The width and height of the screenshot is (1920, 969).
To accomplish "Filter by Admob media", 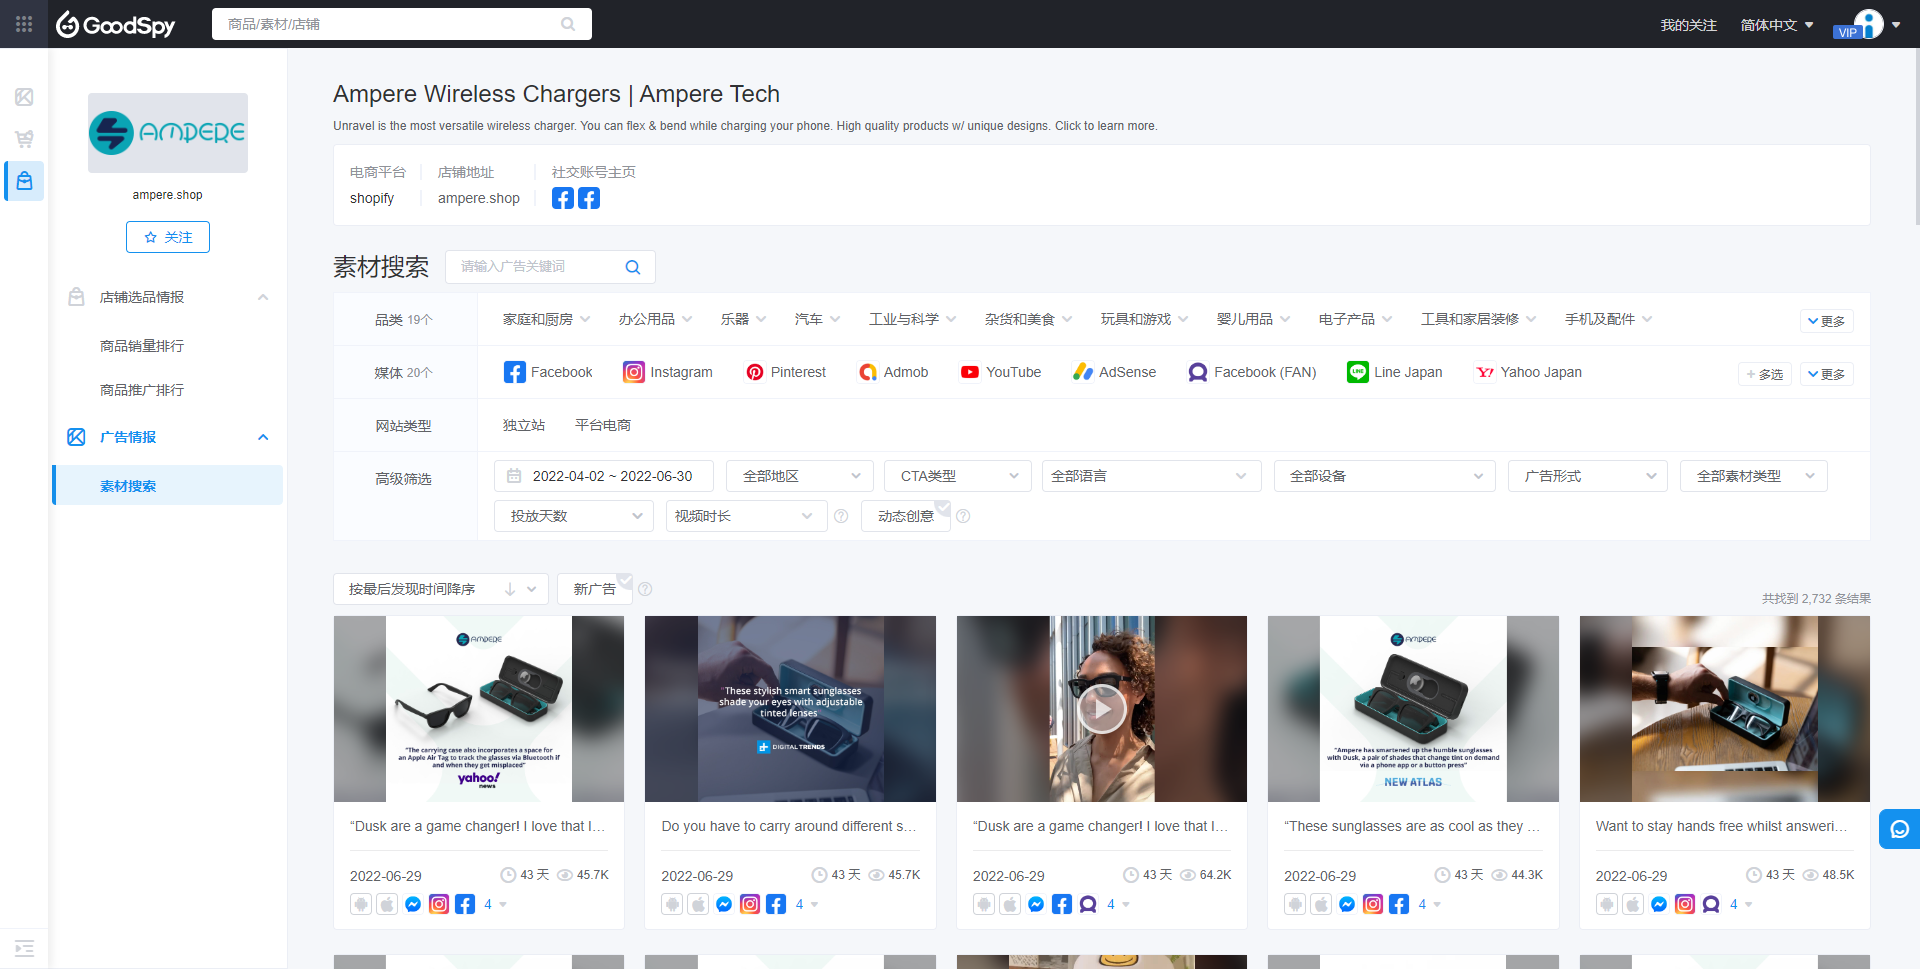I will [x=894, y=372].
